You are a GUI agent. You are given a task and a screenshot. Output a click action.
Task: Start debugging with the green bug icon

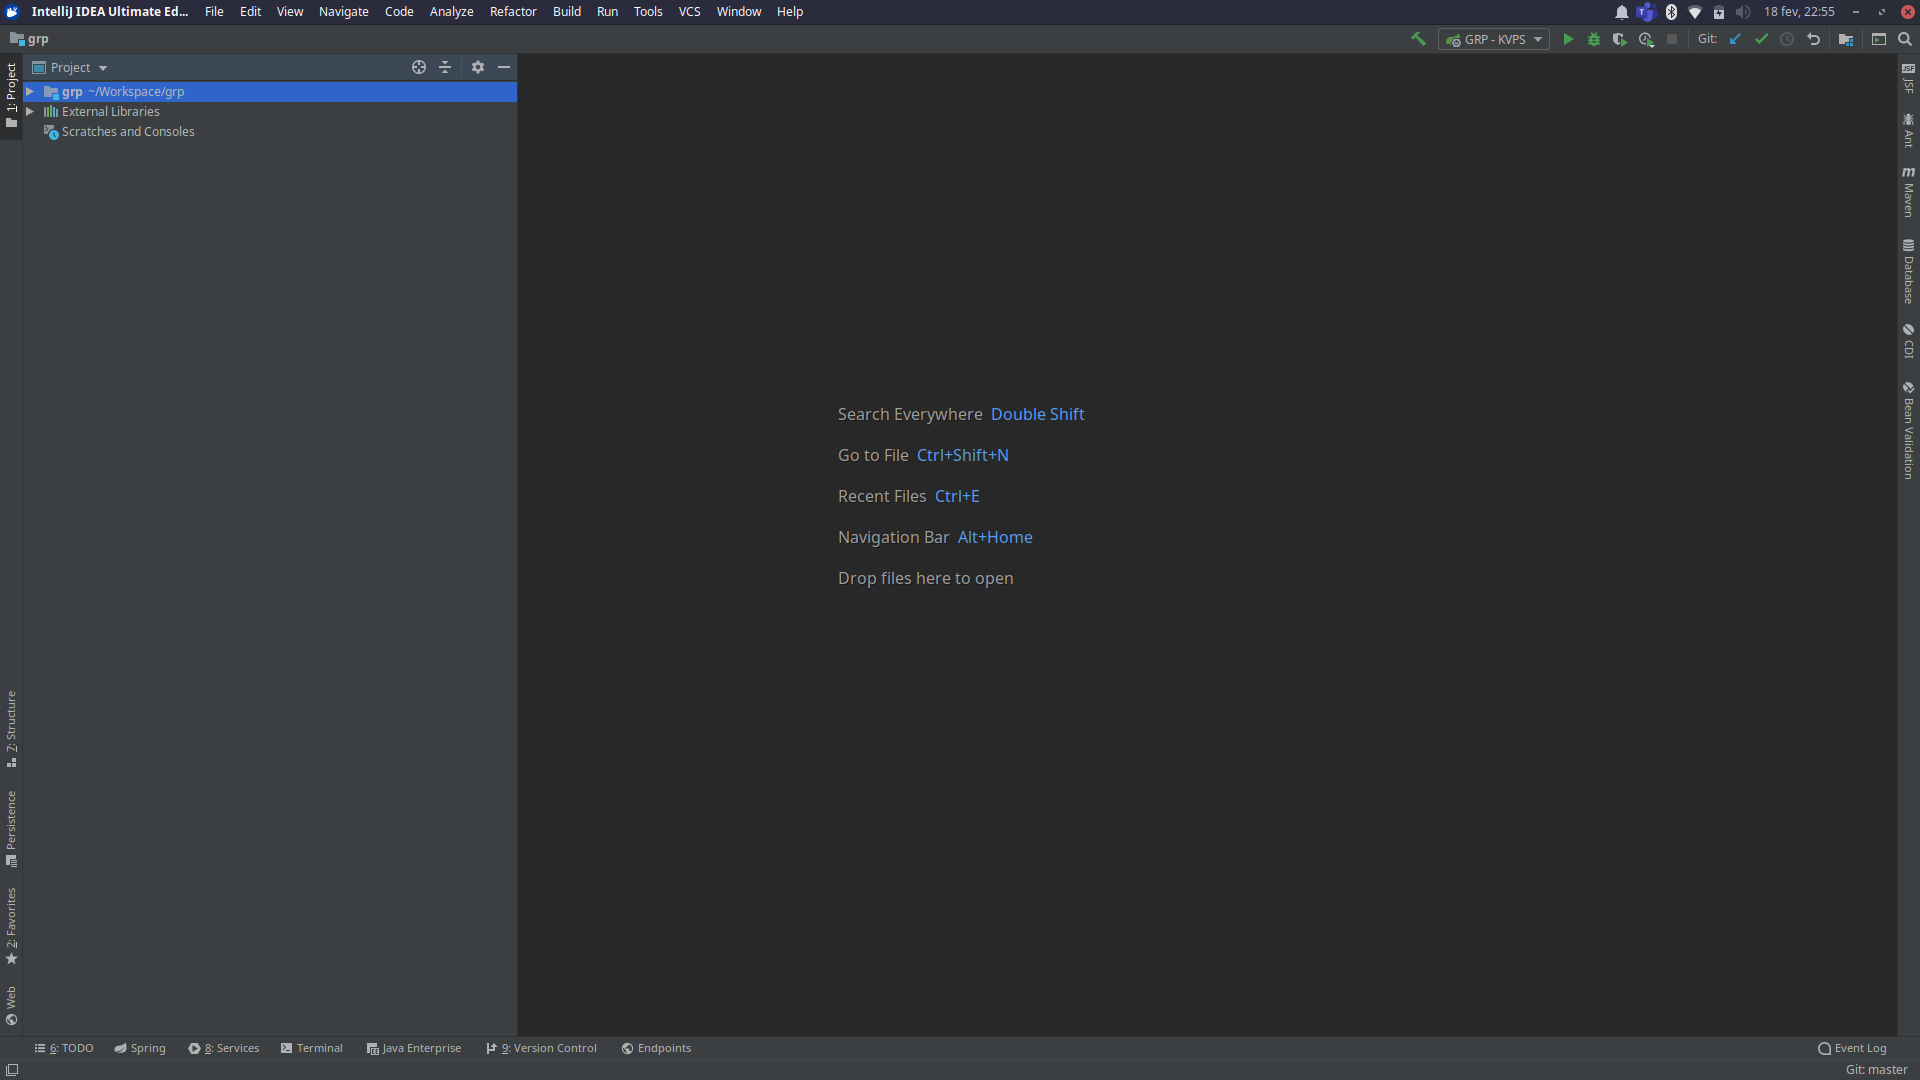click(x=1594, y=39)
